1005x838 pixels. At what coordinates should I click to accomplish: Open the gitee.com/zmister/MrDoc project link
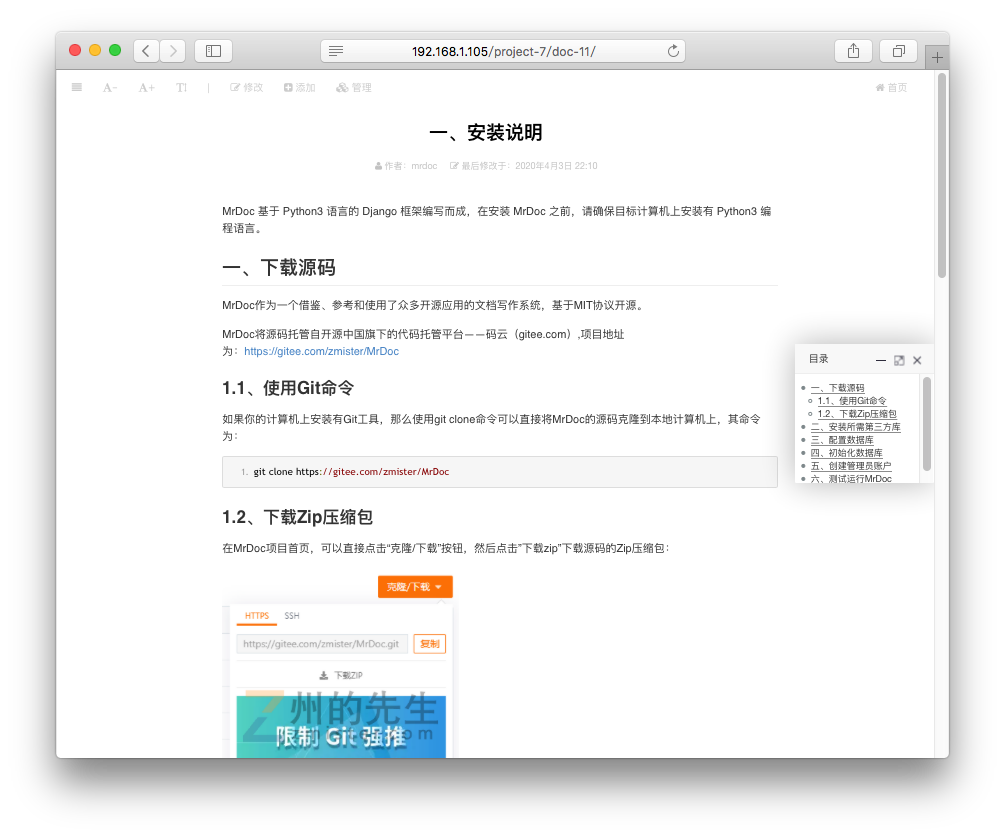321,351
